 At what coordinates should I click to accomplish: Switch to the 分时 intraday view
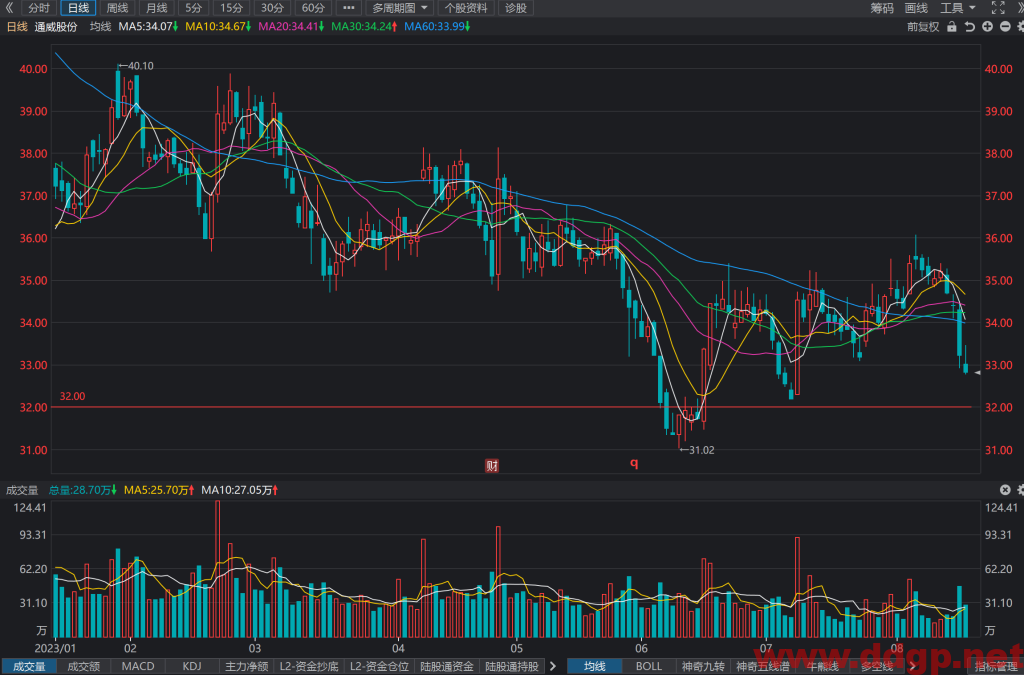pyautogui.click(x=39, y=8)
